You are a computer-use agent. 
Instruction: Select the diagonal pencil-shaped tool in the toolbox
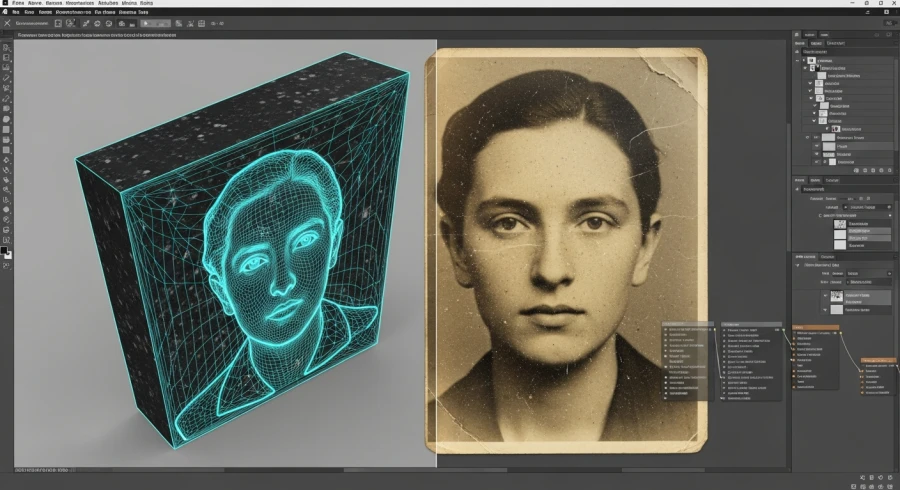[6, 78]
